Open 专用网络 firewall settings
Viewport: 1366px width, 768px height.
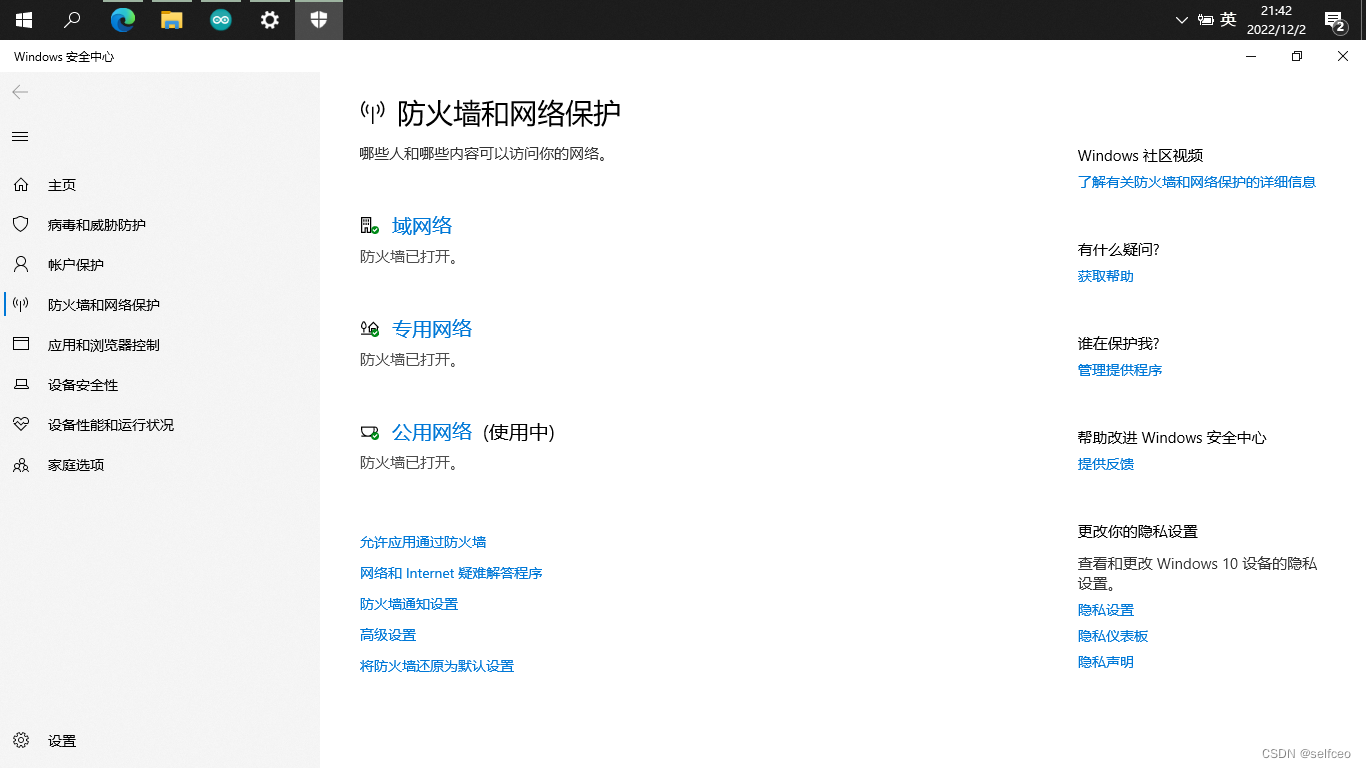[x=432, y=329]
